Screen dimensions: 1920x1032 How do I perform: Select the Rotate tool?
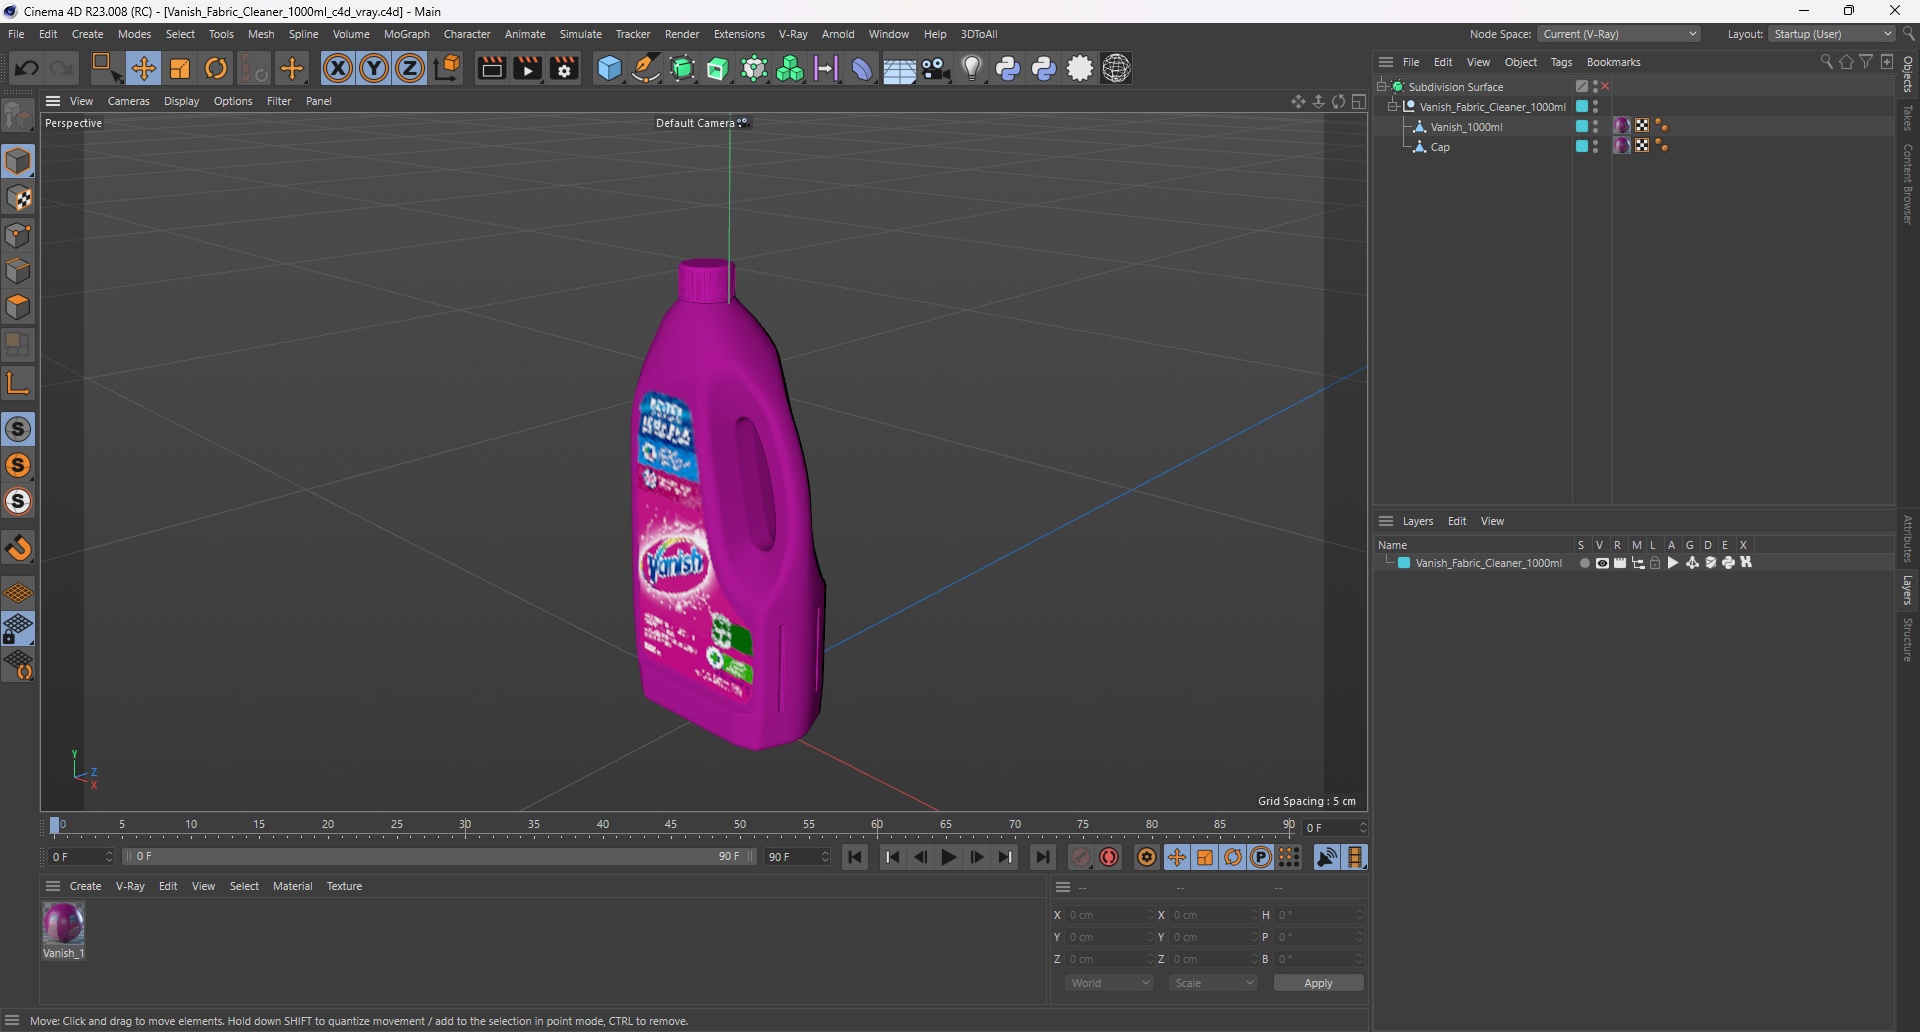pyautogui.click(x=216, y=68)
